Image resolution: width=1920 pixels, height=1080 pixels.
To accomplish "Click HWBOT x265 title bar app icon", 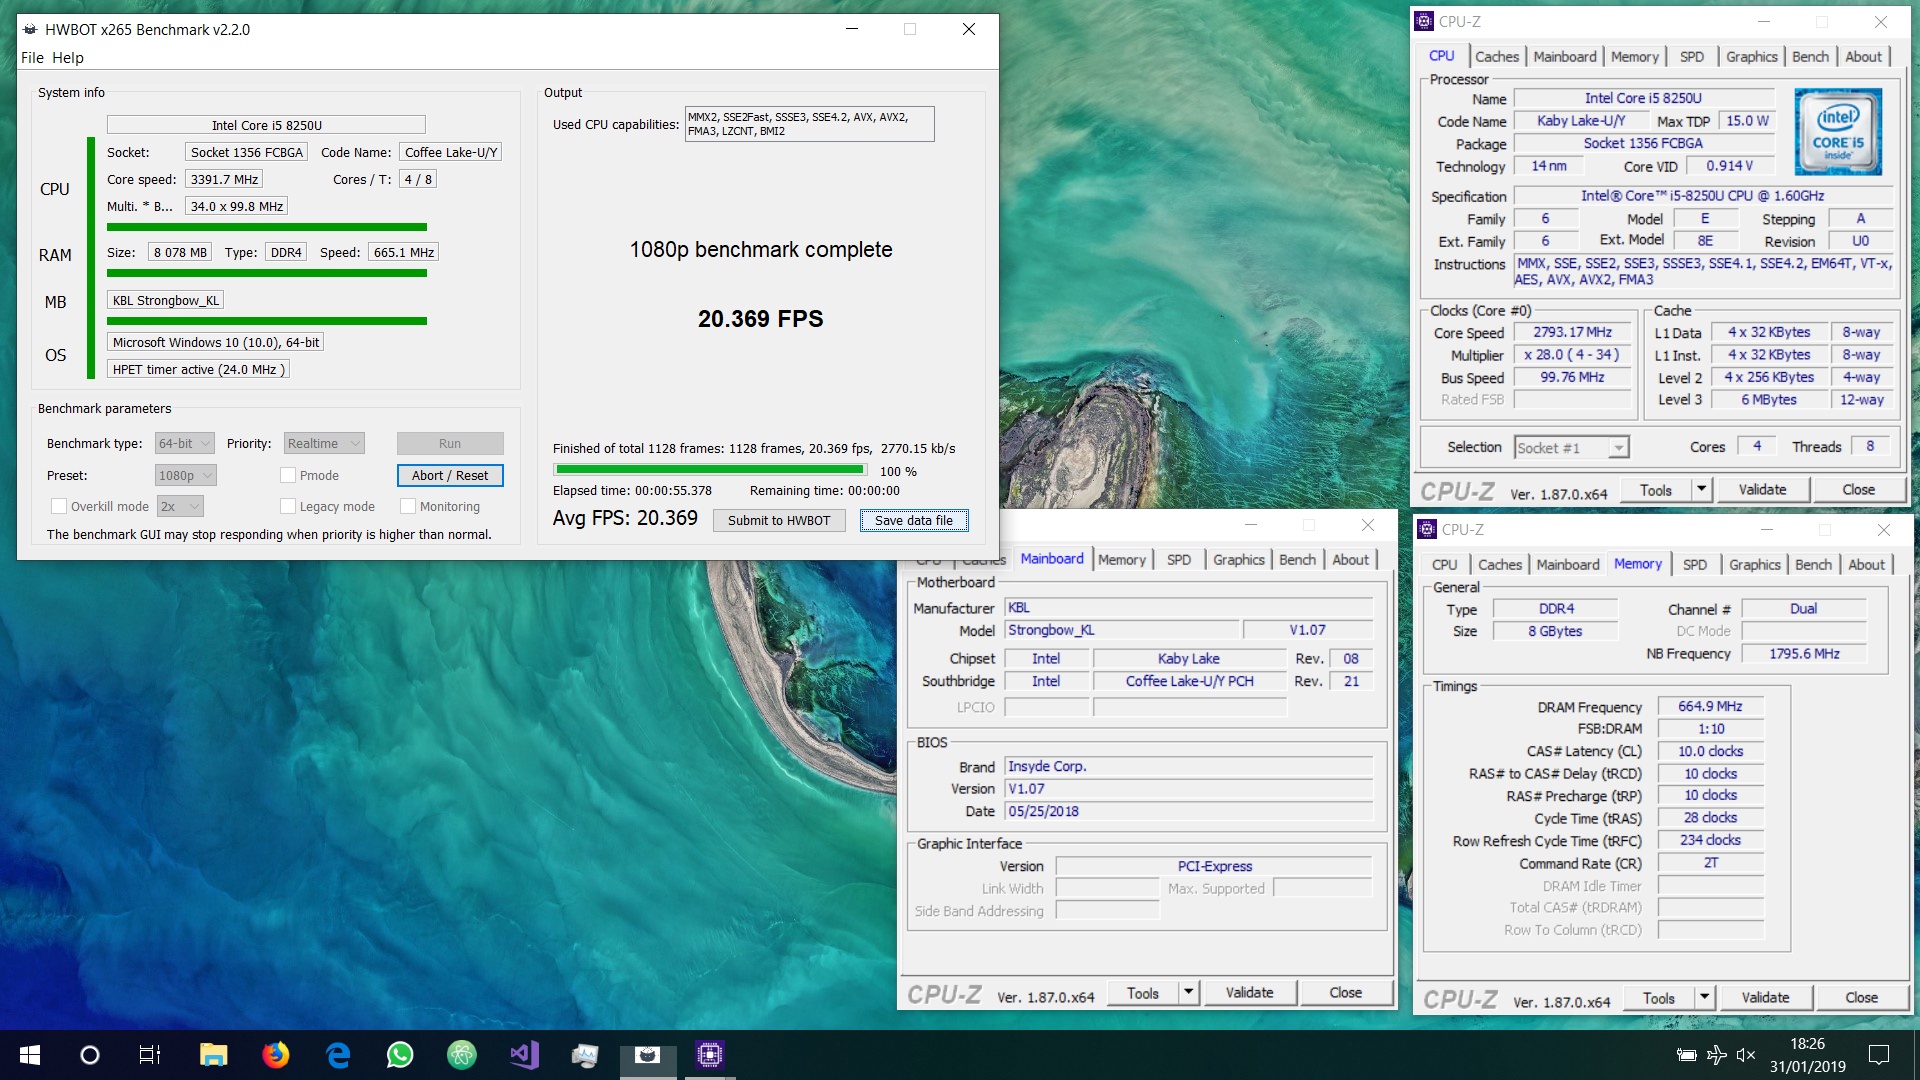I will [x=30, y=30].
